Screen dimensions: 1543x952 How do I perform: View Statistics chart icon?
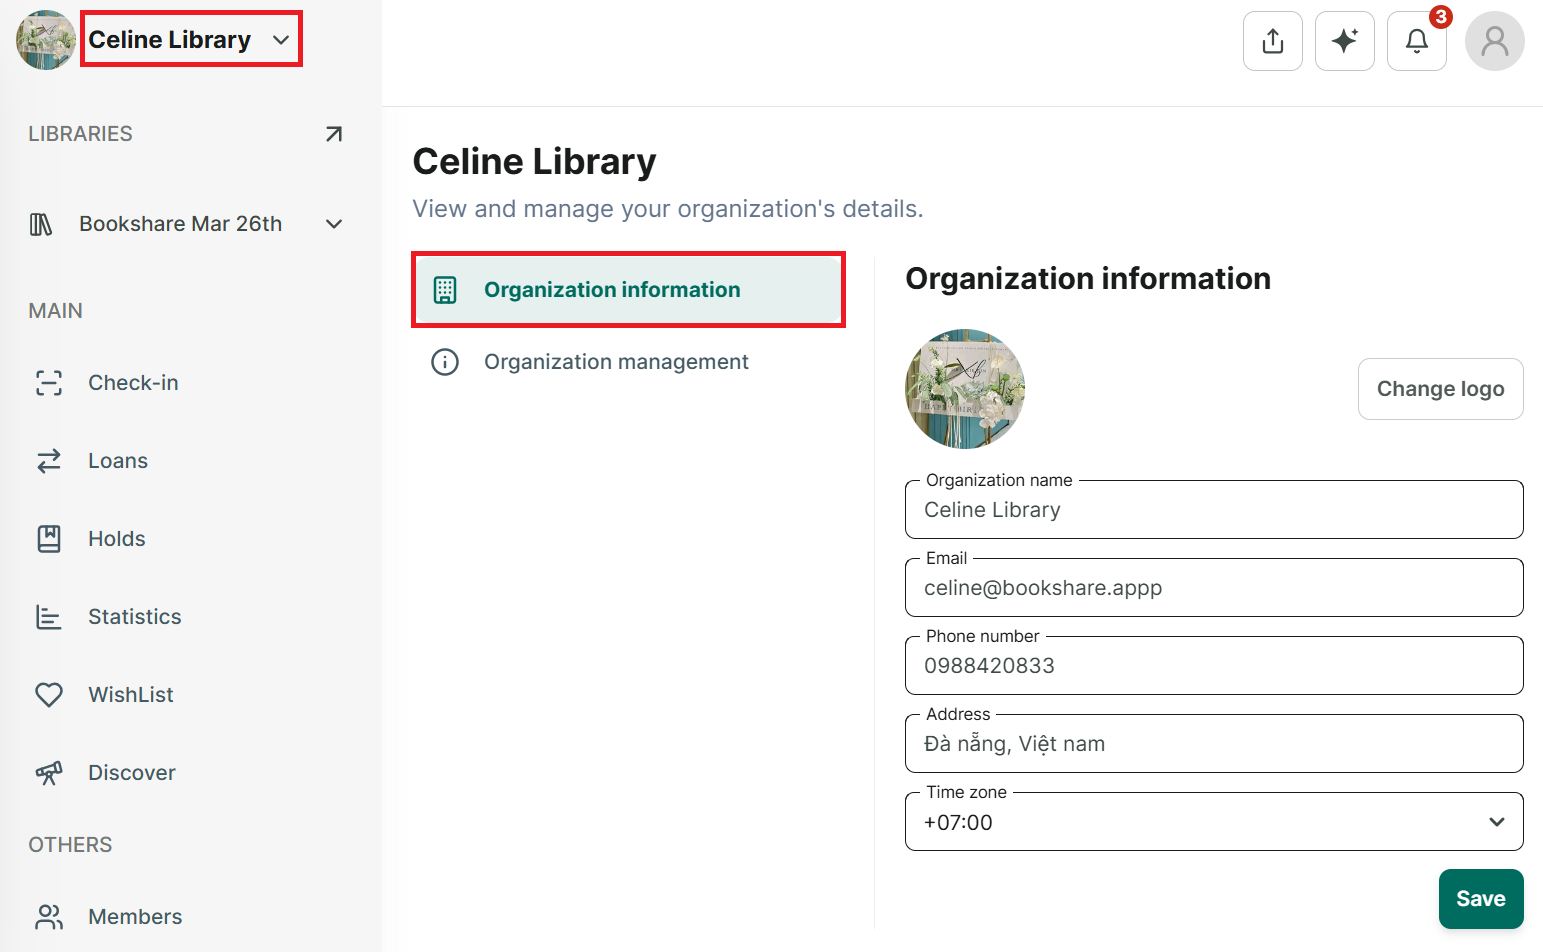[49, 617]
